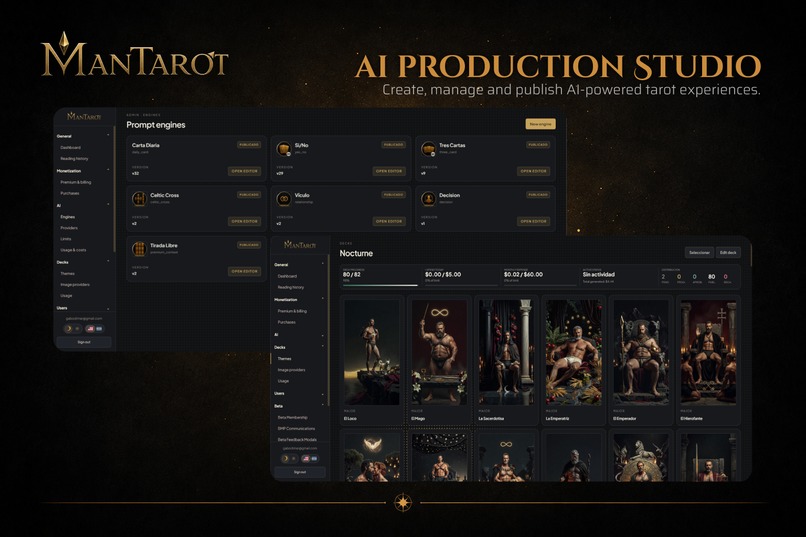Click ManTarot logo in Nocturne window sidebar
This screenshot has height=537, width=806.
300,245
